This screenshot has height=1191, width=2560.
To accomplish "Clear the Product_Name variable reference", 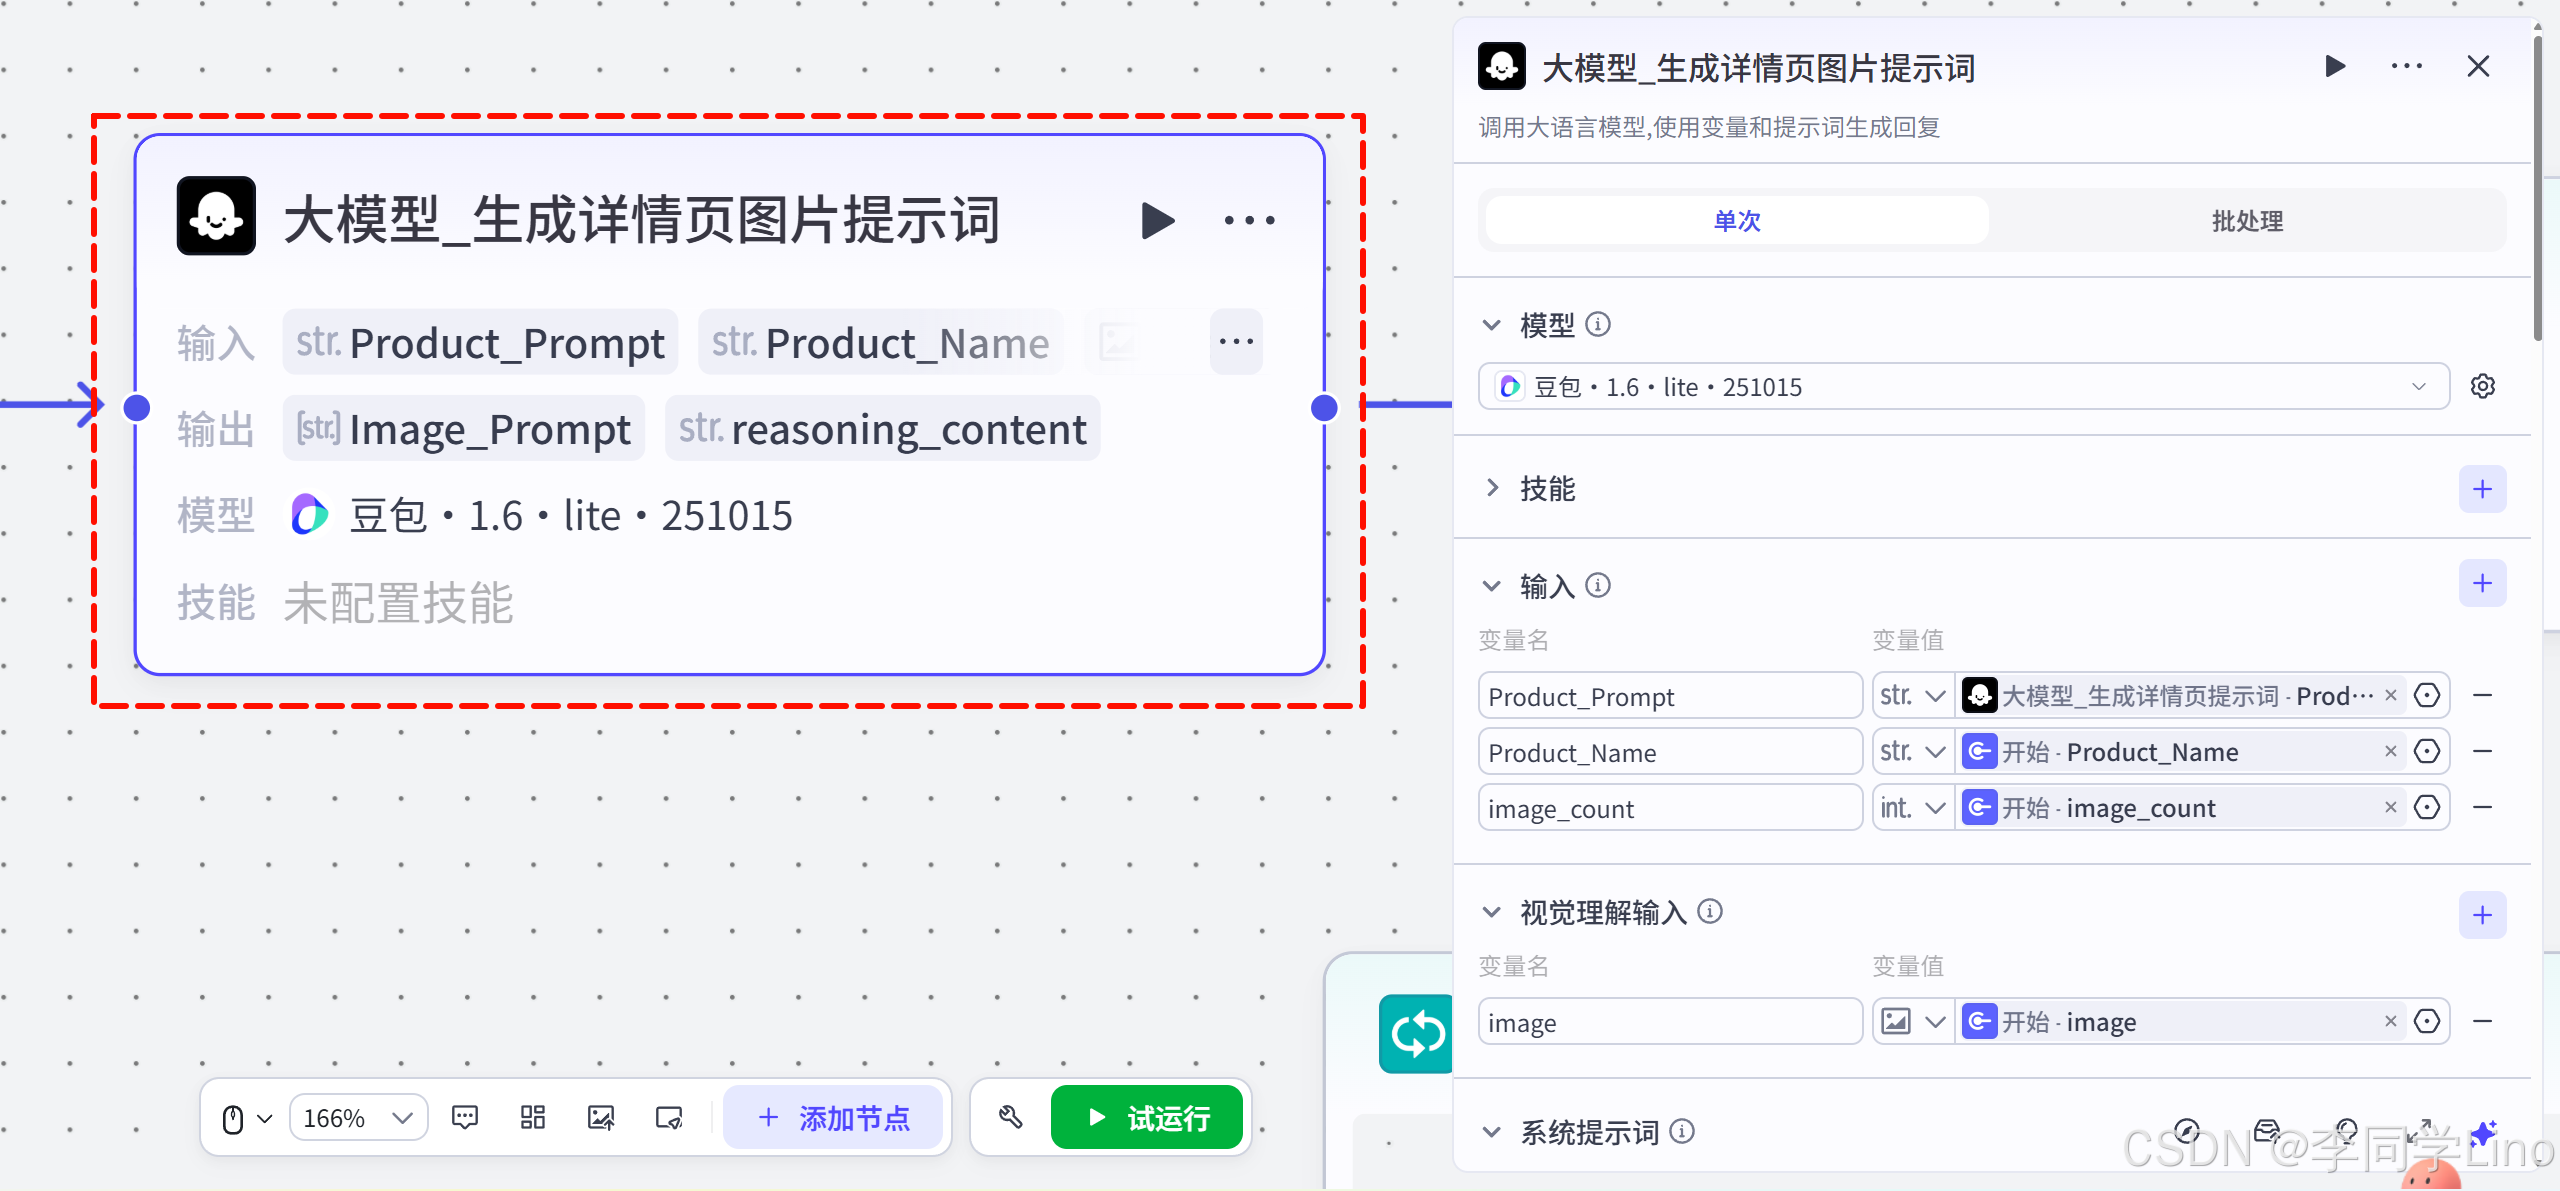I will 2390,751.
